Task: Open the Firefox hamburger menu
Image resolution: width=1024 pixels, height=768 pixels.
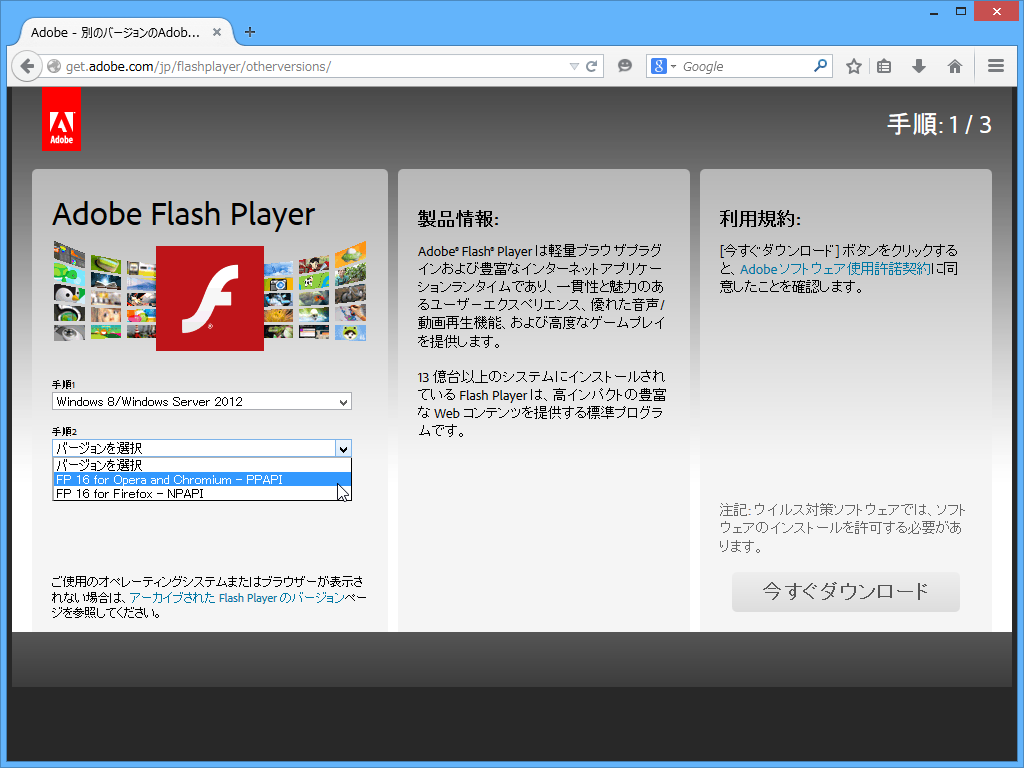Action: [x=995, y=66]
